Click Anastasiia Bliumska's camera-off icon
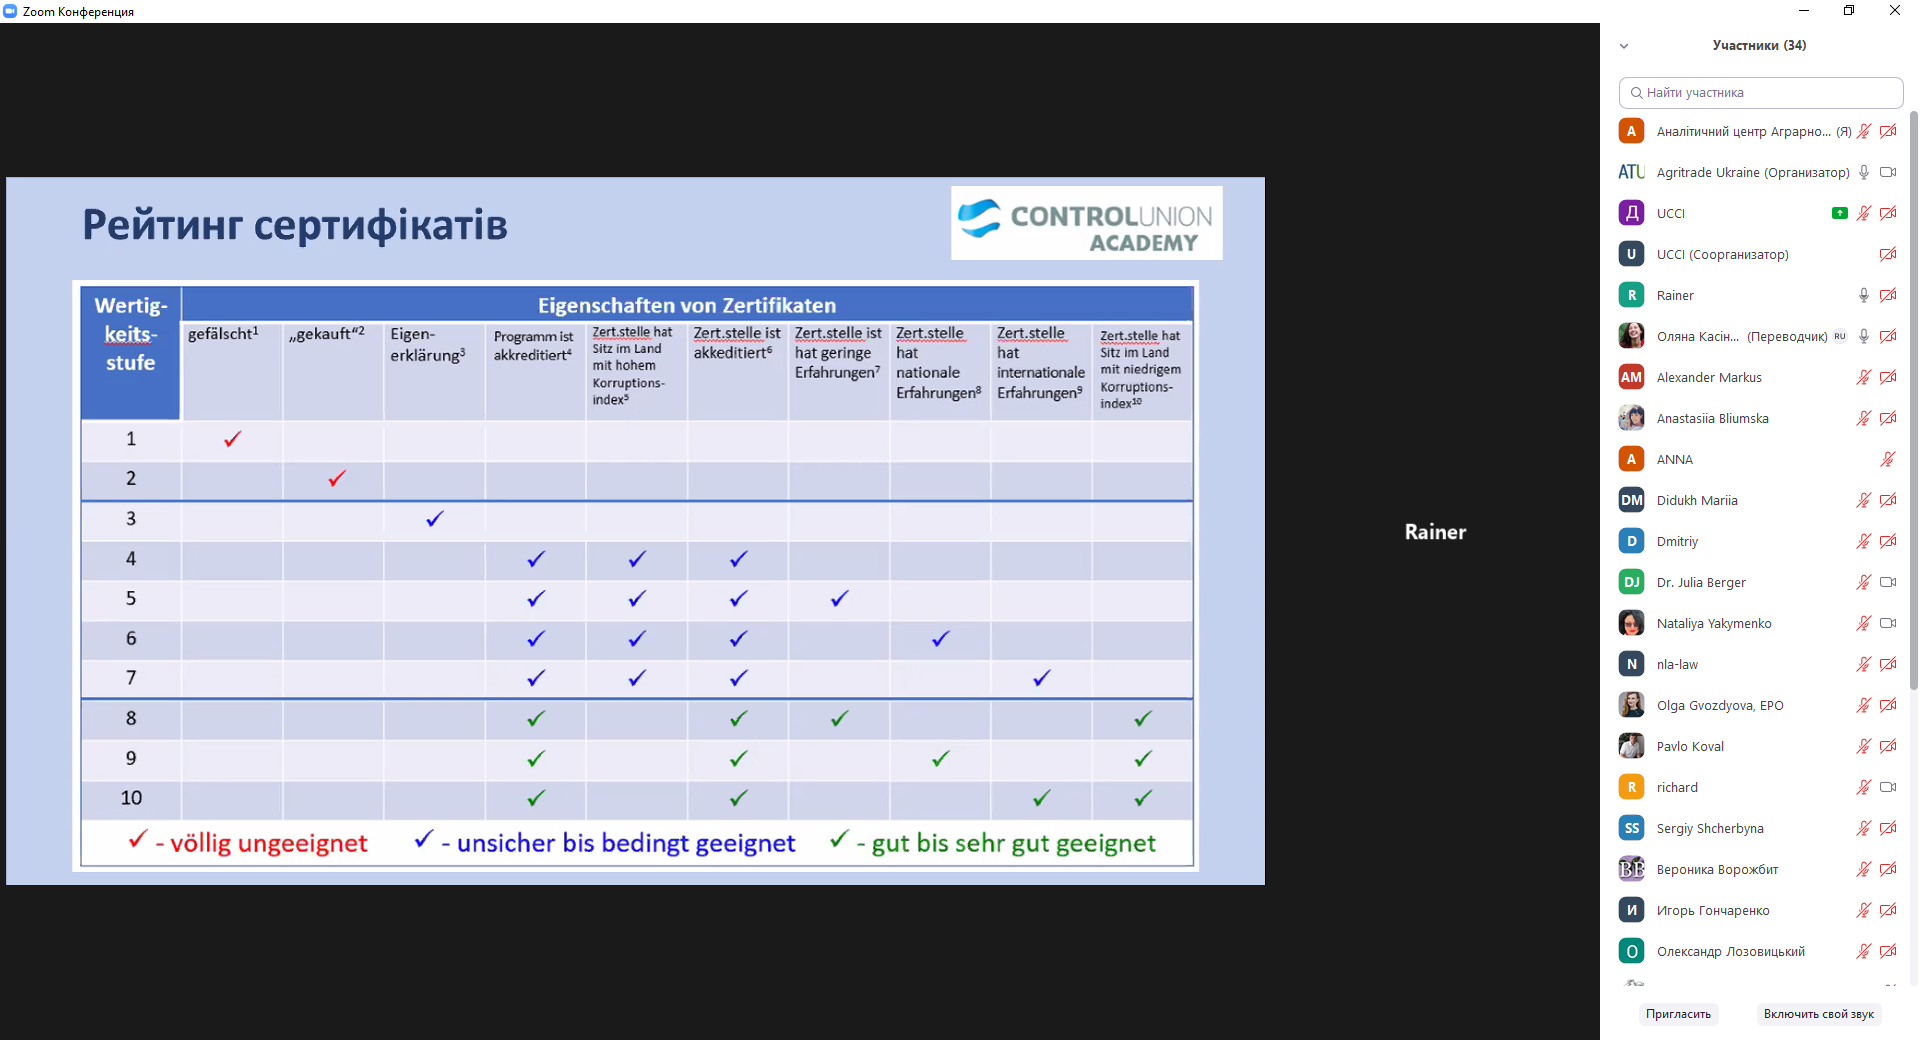The height and width of the screenshot is (1040, 1920). 1888,418
